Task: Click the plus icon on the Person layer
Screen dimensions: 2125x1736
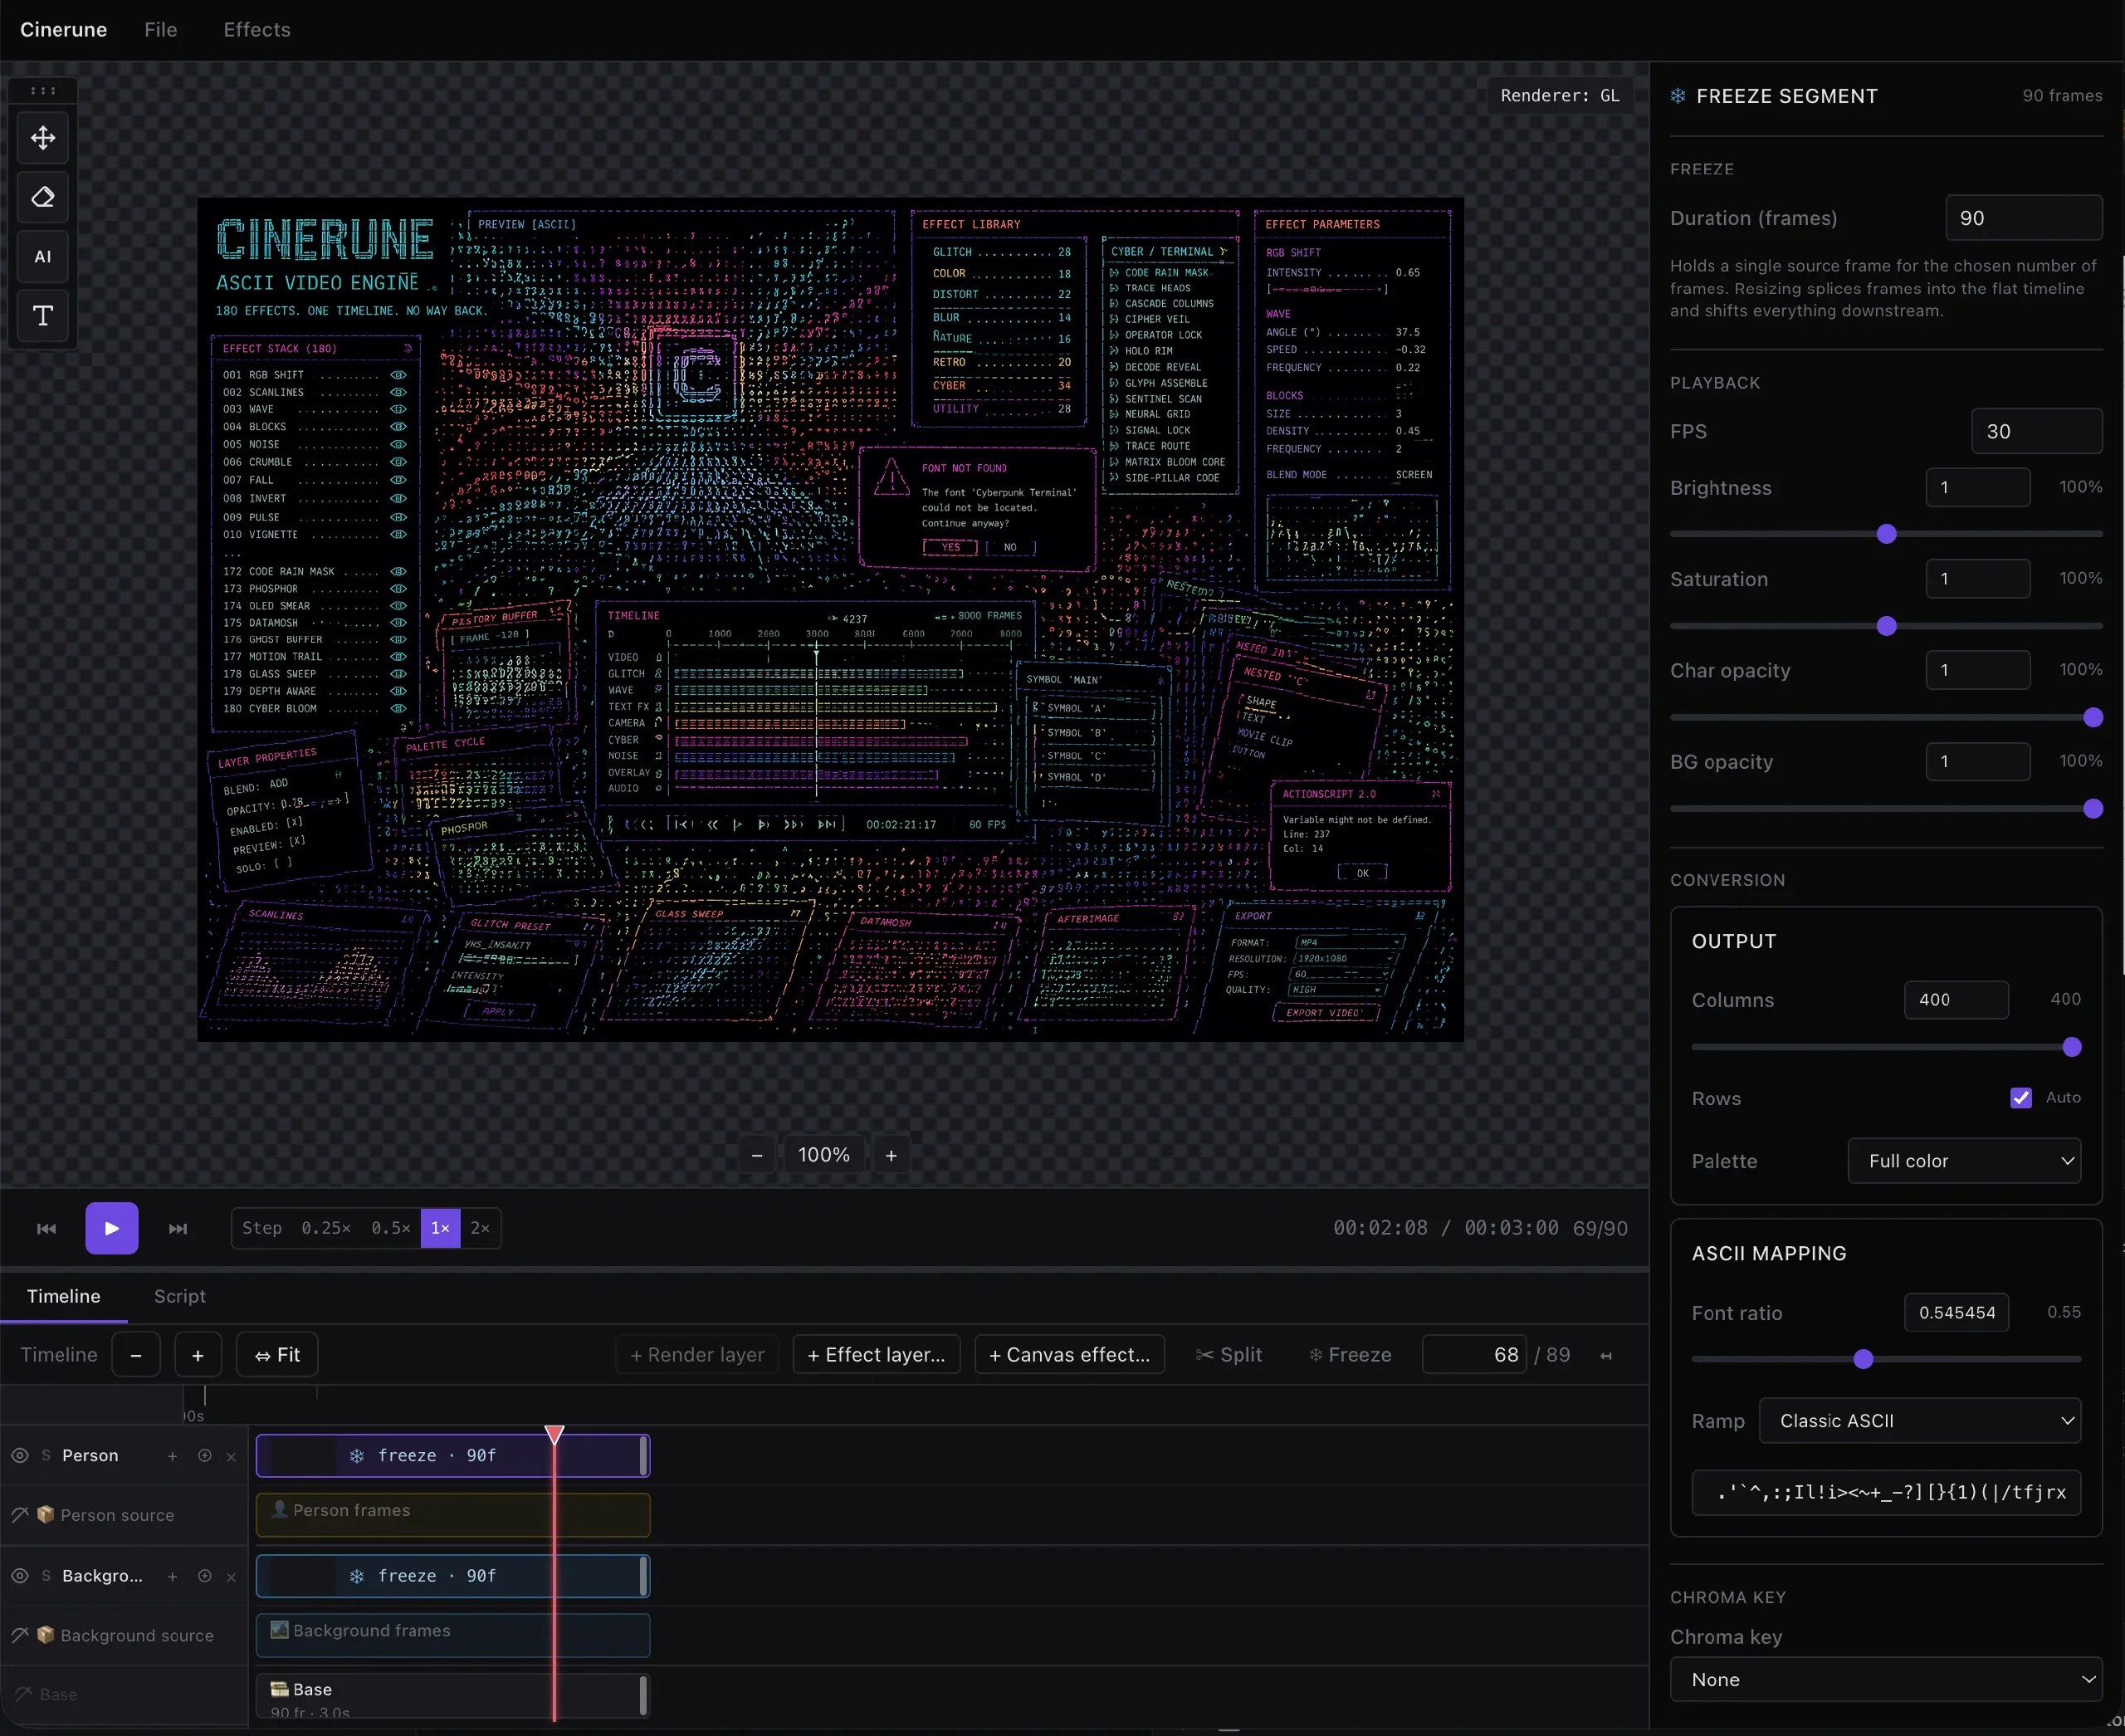Action: [x=173, y=1456]
